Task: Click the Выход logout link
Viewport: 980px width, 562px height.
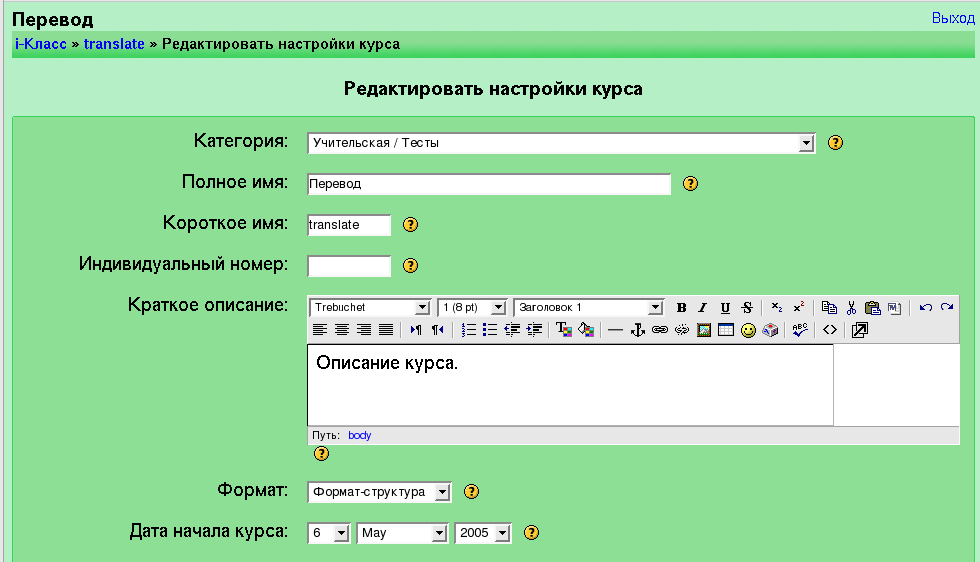Action: point(952,18)
